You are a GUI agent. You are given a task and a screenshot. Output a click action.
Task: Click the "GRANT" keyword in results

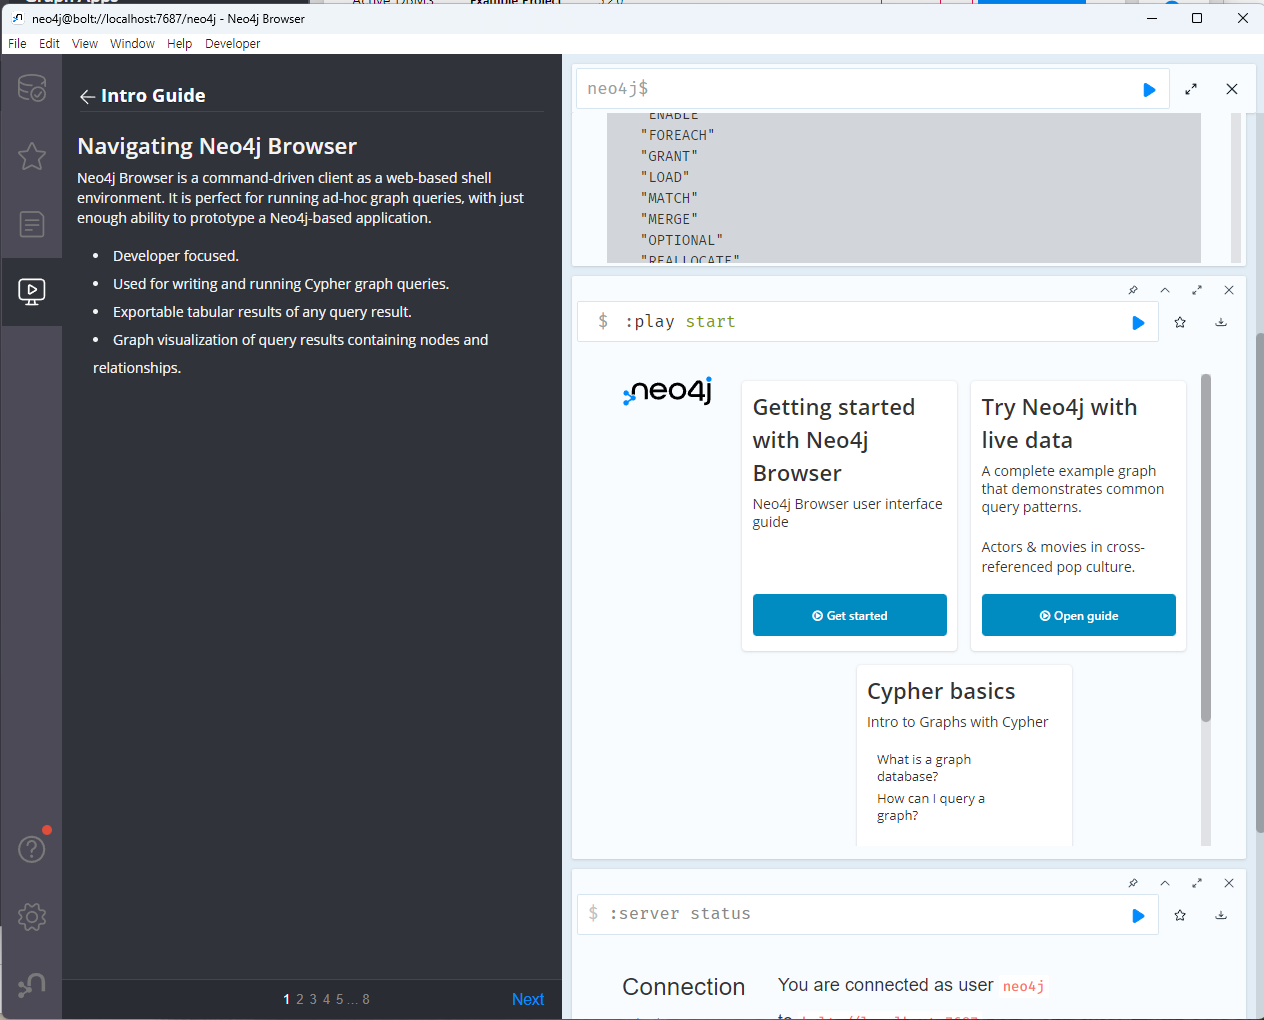pyautogui.click(x=669, y=156)
